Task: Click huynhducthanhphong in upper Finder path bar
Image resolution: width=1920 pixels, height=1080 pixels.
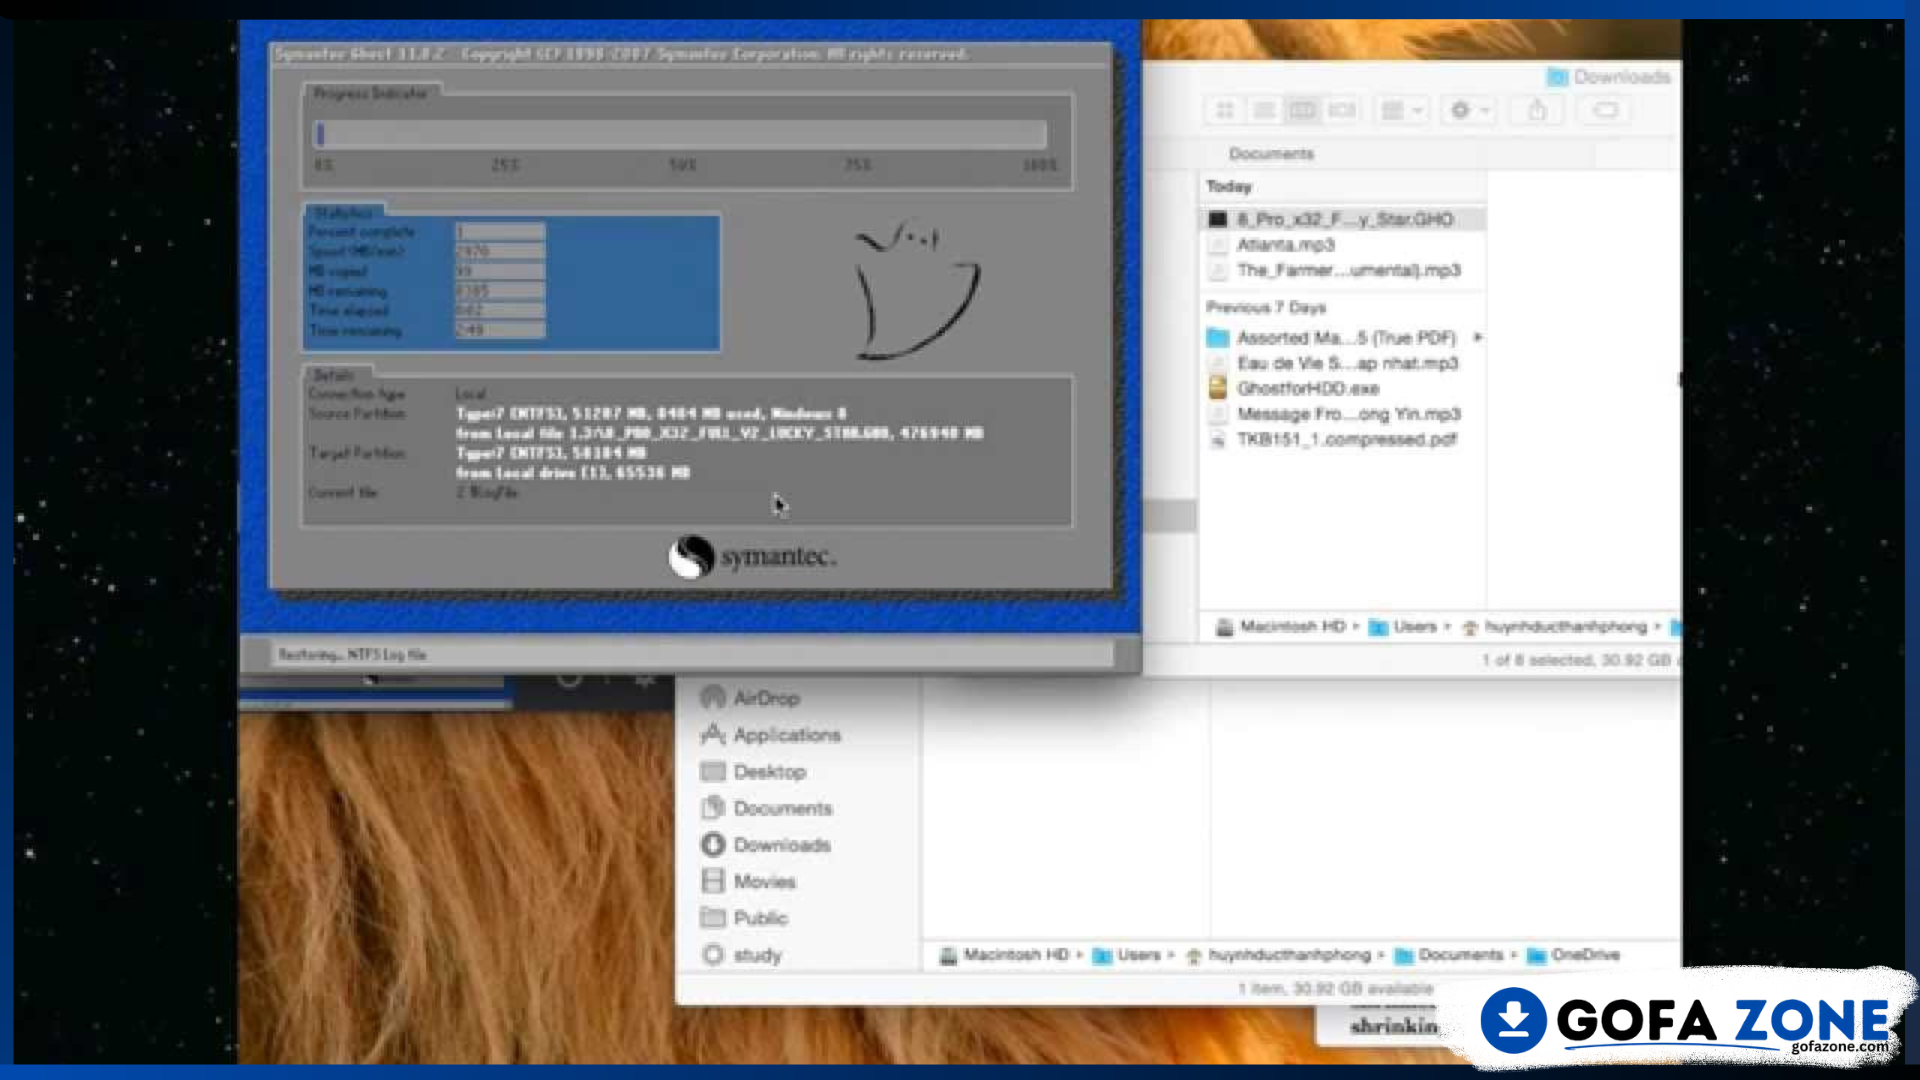Action: coord(1554,627)
